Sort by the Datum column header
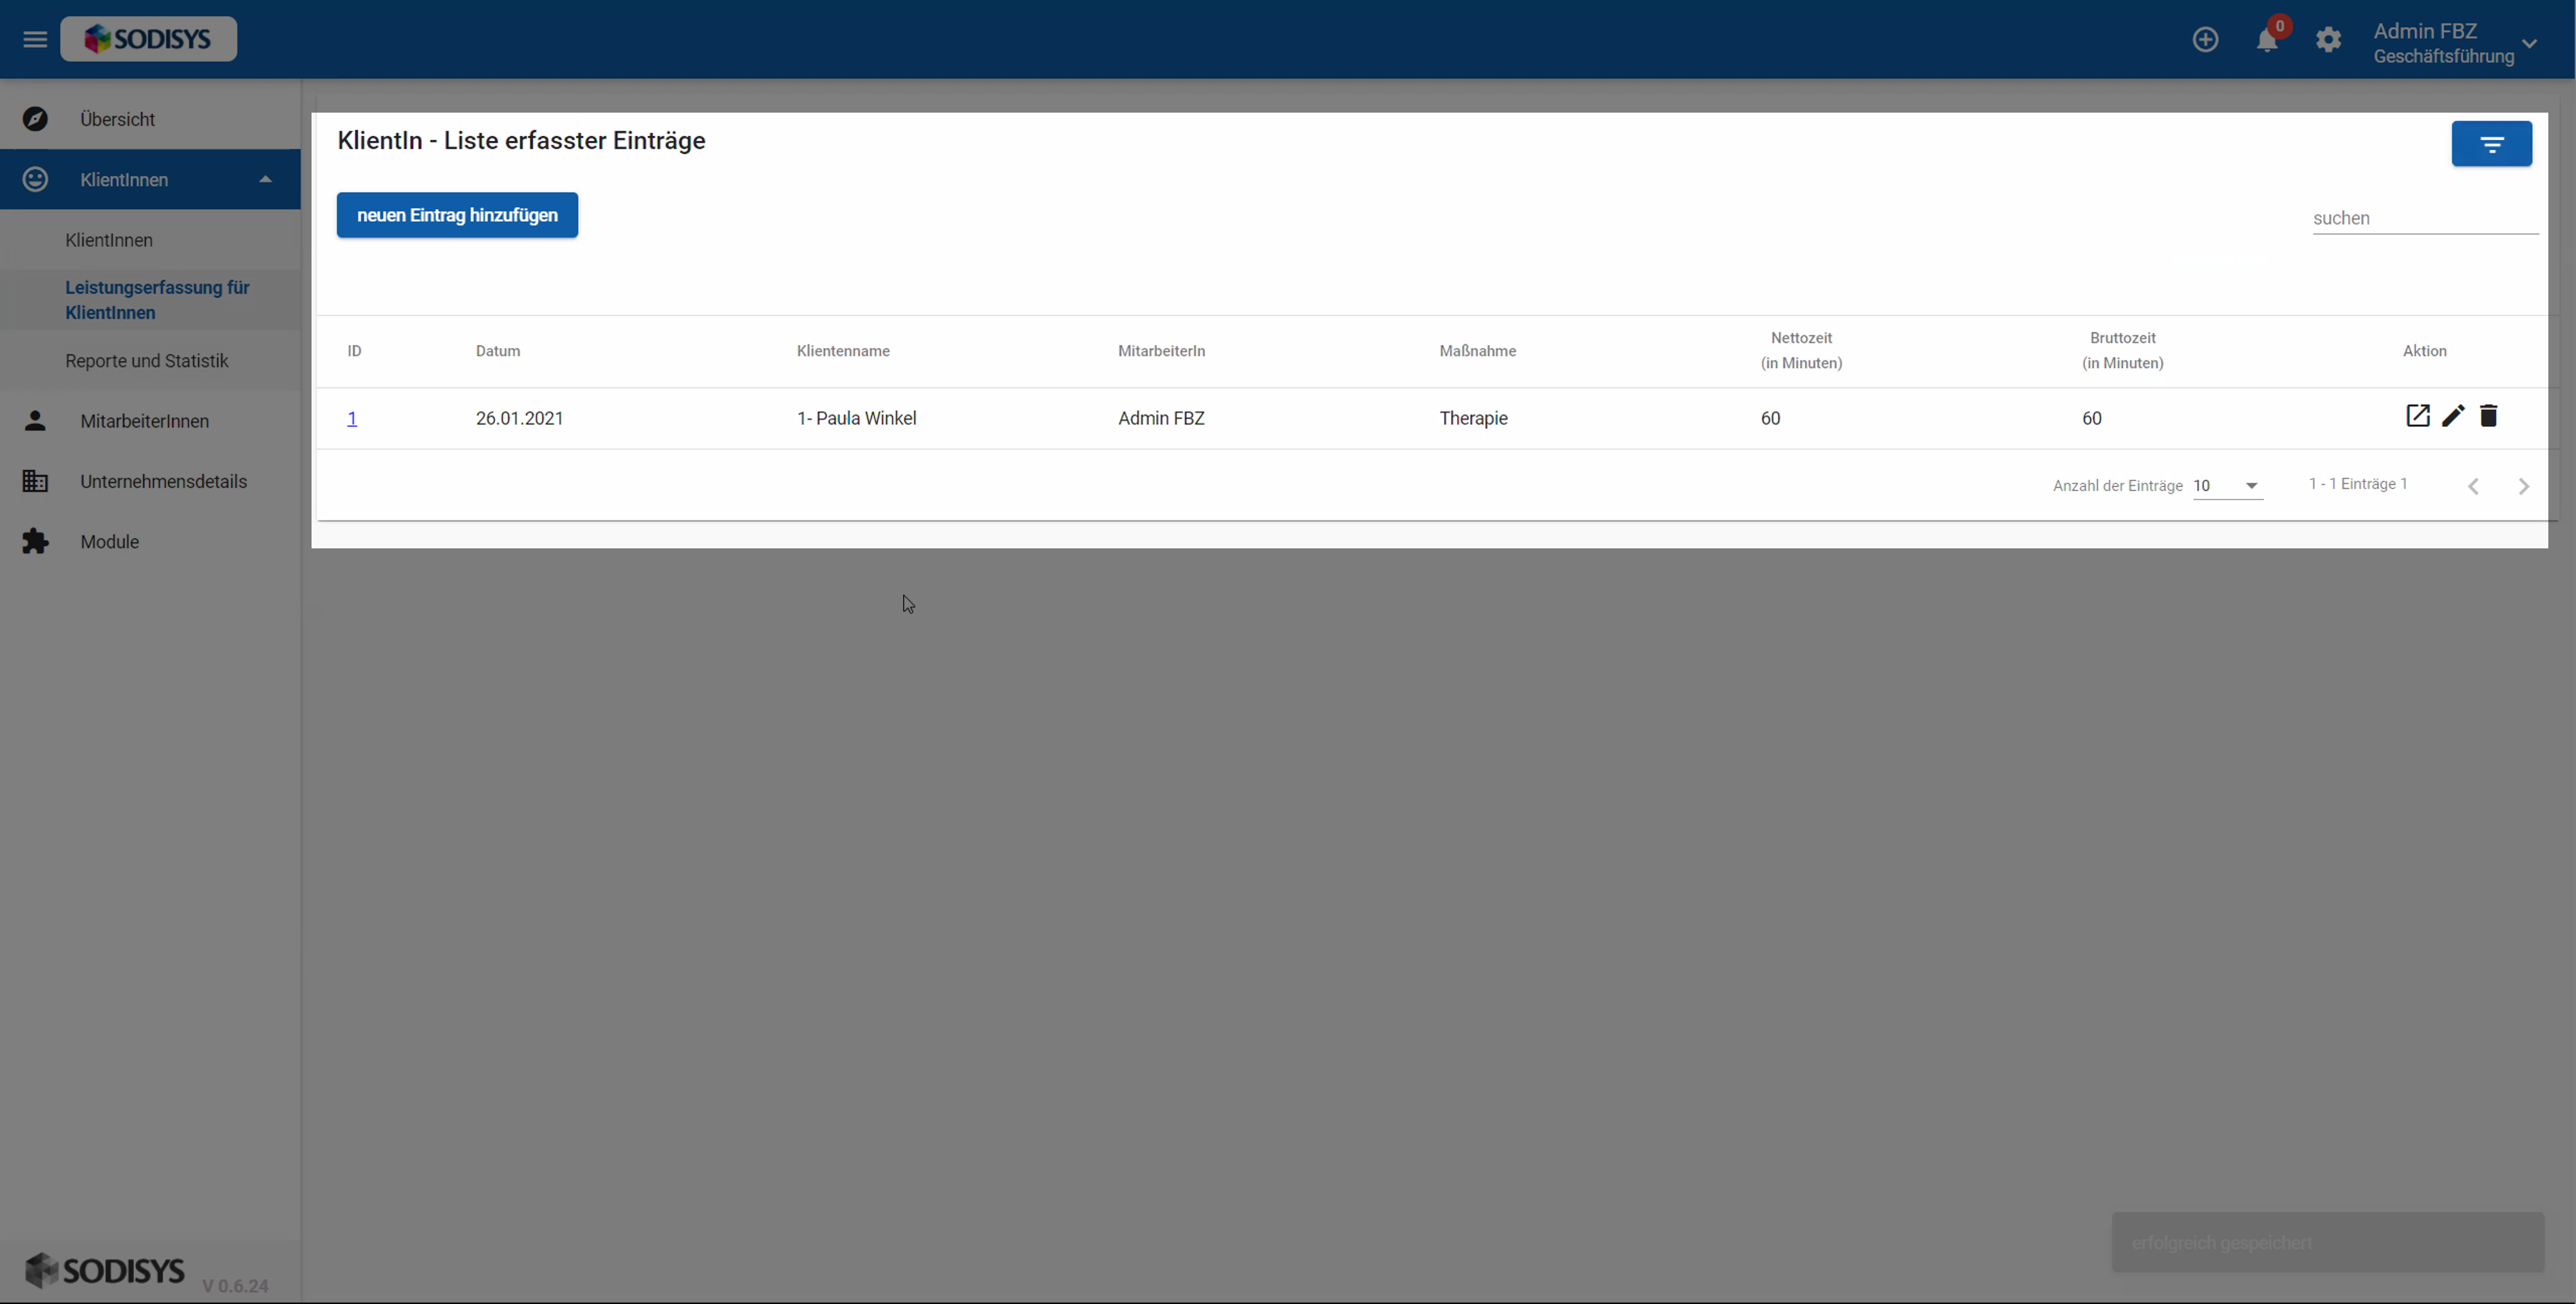The image size is (2576, 1304). pyautogui.click(x=498, y=351)
